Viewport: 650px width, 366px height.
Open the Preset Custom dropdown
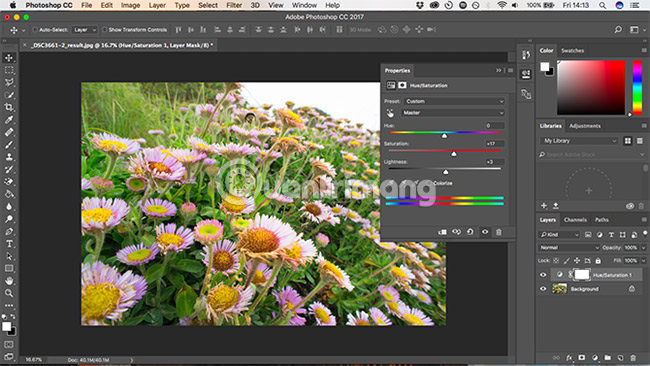coord(454,101)
